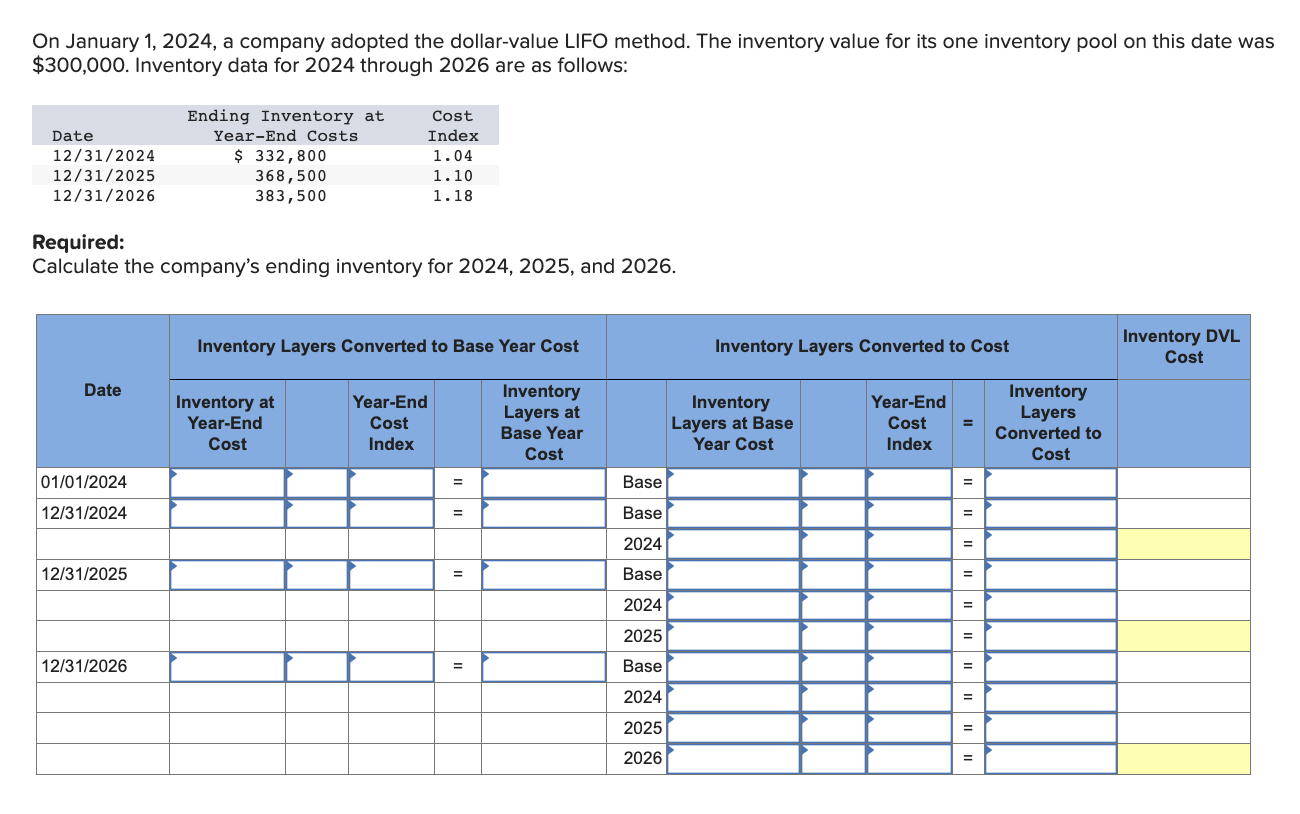The height and width of the screenshot is (814, 1300).
Task: Click 2024 layer base year cost field under worksheet 12/31/2026
Action: pyautogui.click(x=733, y=697)
